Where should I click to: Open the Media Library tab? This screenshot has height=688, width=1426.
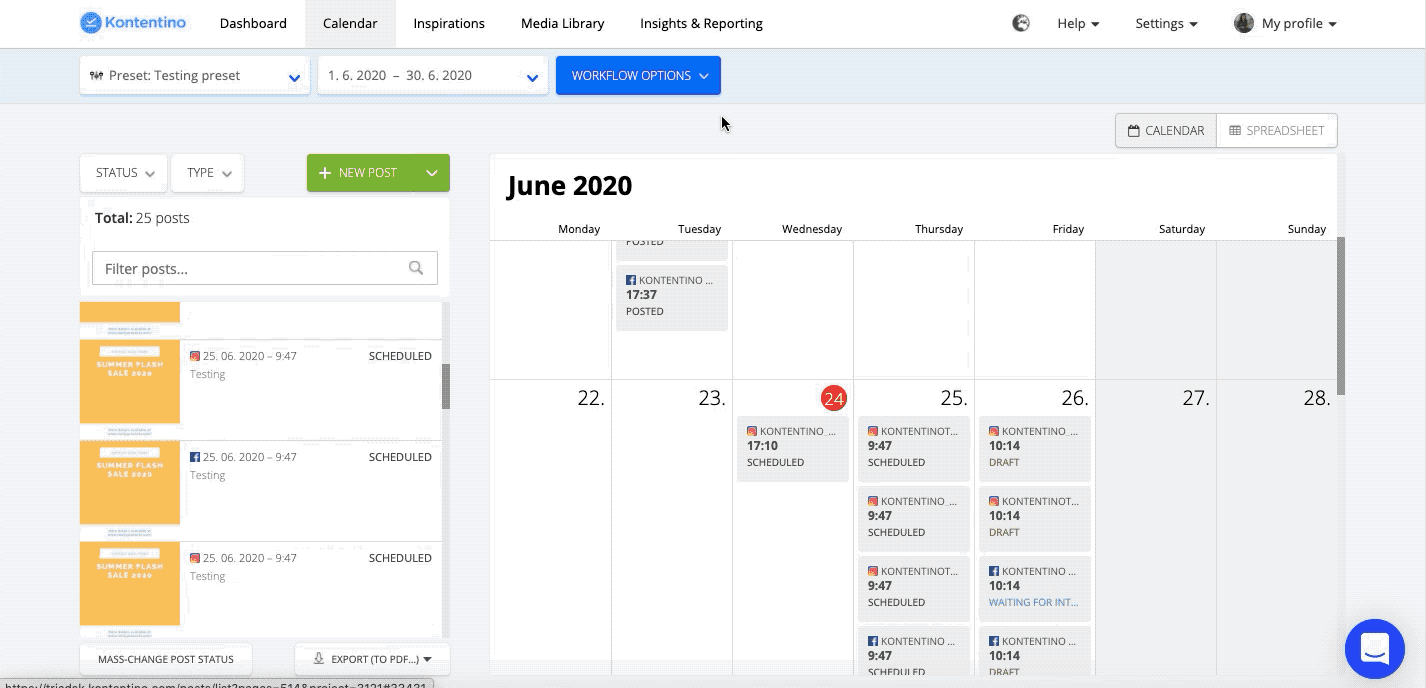(x=562, y=23)
